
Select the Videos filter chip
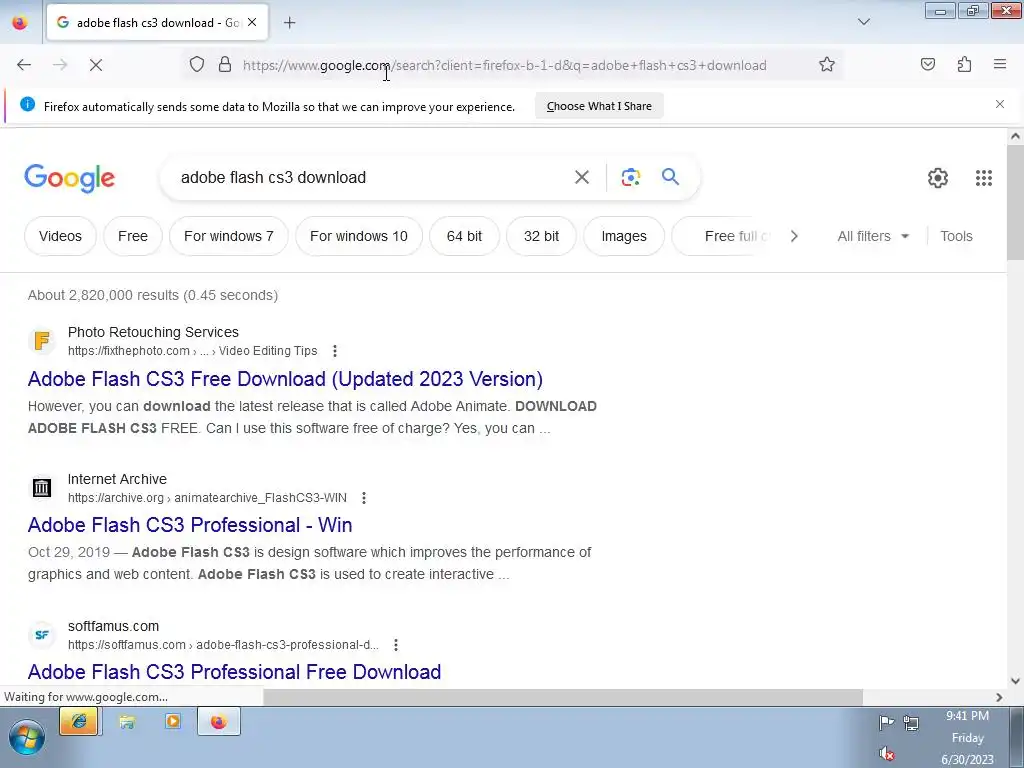[x=60, y=236]
